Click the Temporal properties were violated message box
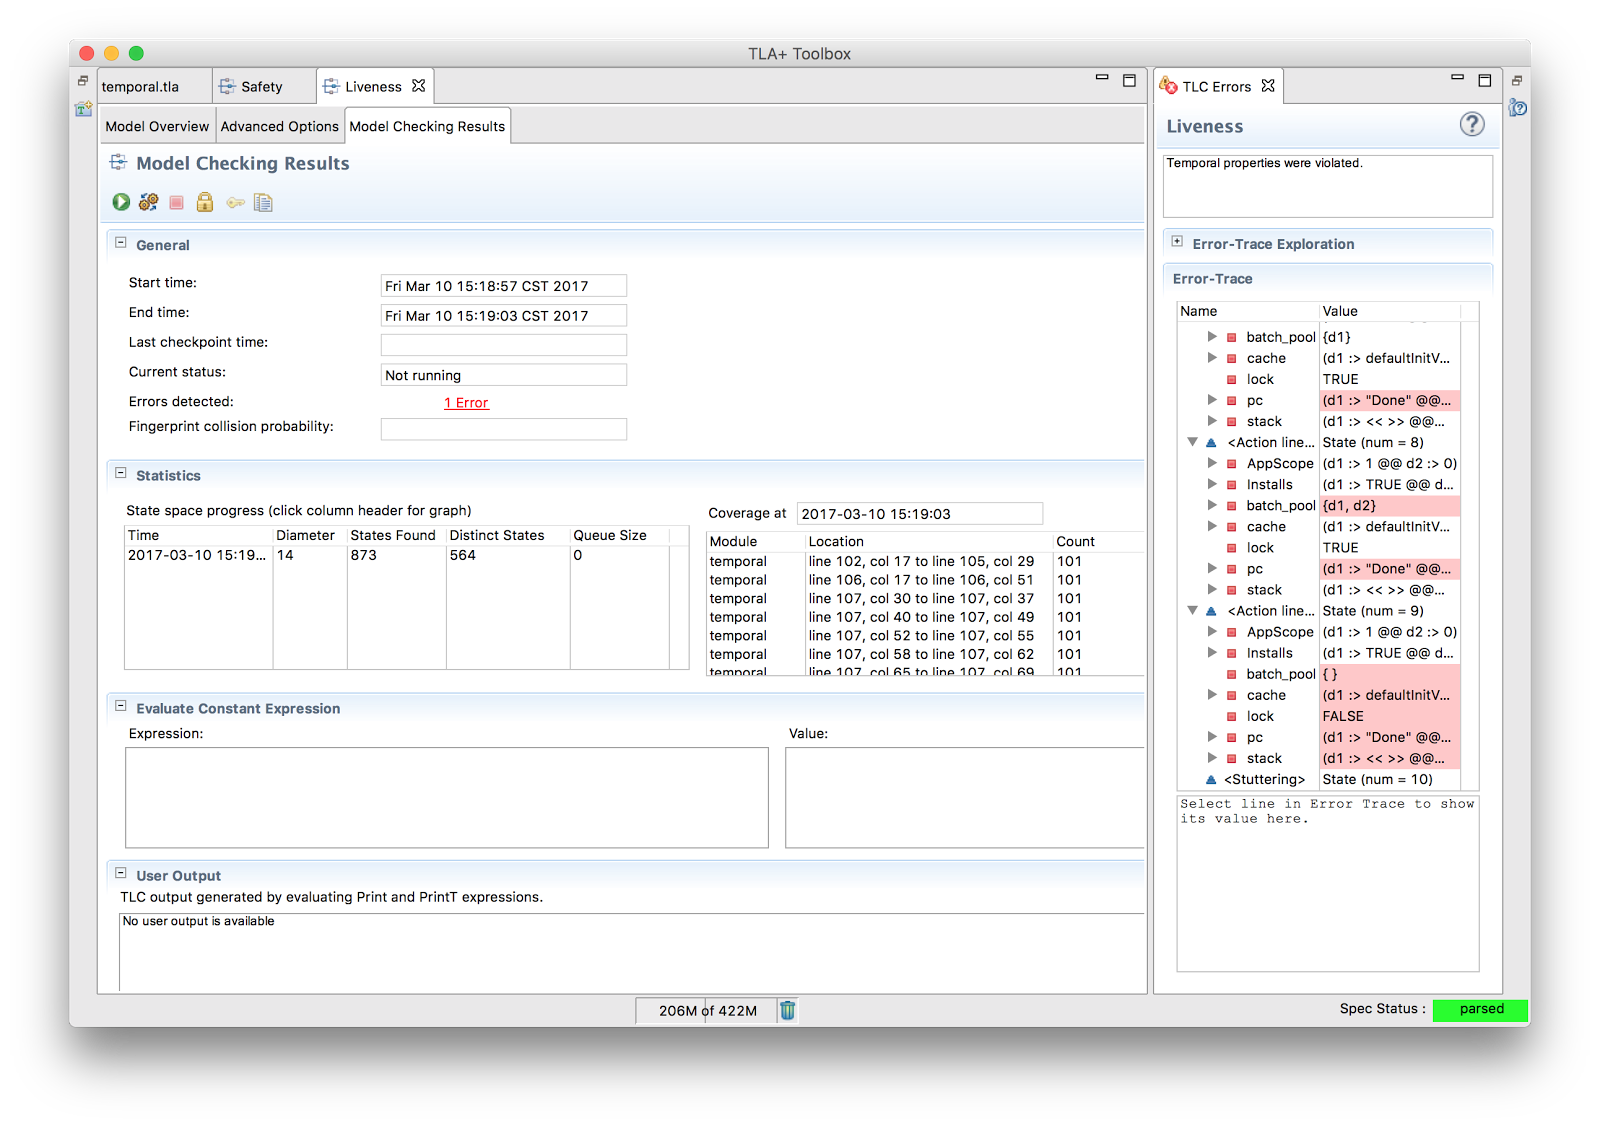The width and height of the screenshot is (1600, 1126). tap(1328, 186)
